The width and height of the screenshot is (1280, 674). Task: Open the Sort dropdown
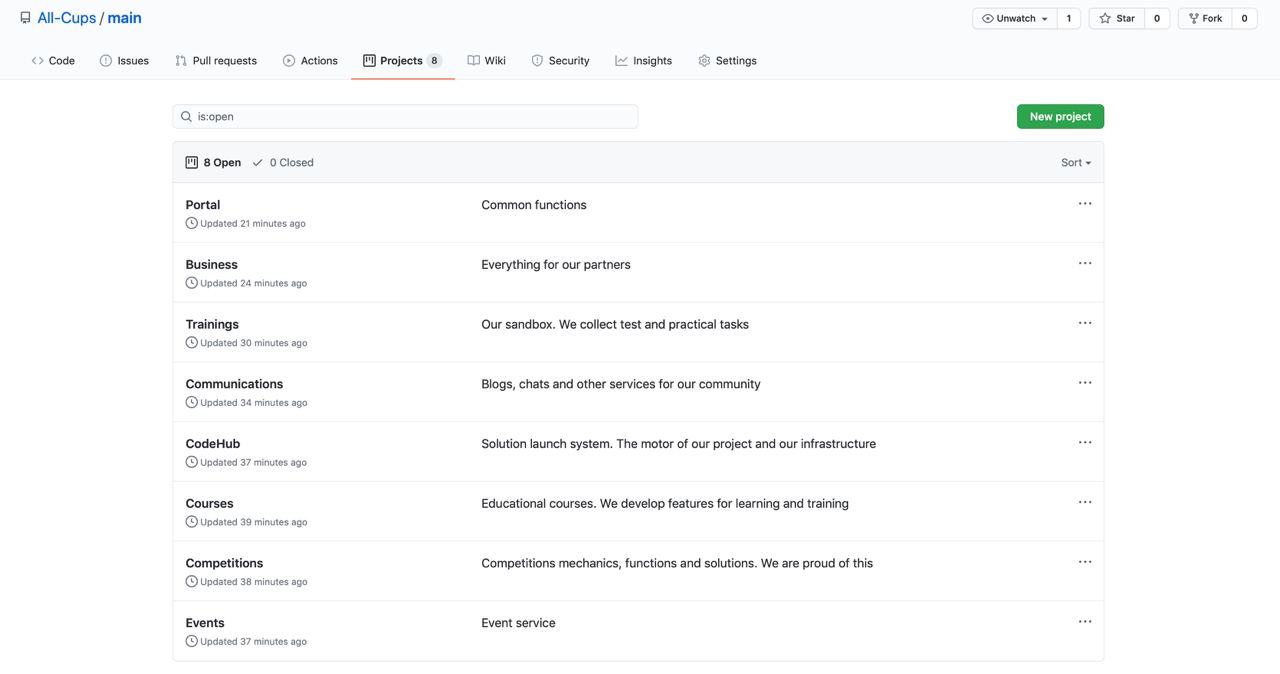click(1076, 162)
